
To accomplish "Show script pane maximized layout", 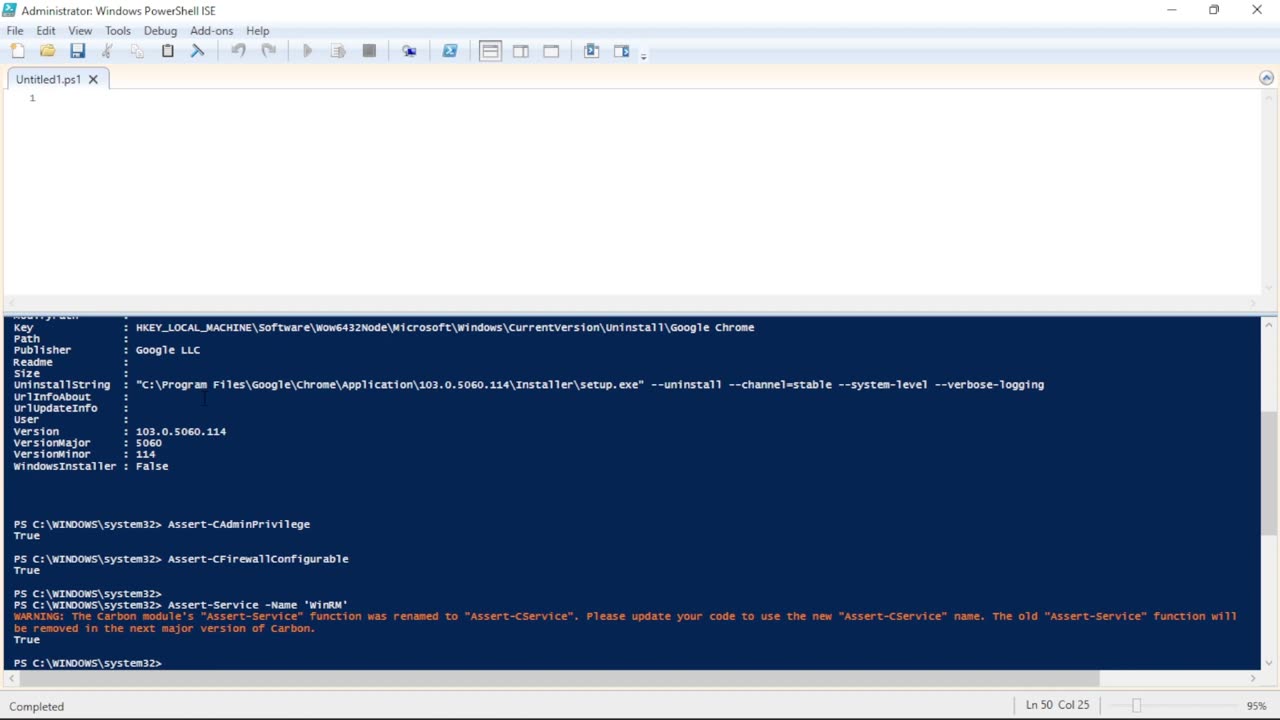I will tap(551, 51).
